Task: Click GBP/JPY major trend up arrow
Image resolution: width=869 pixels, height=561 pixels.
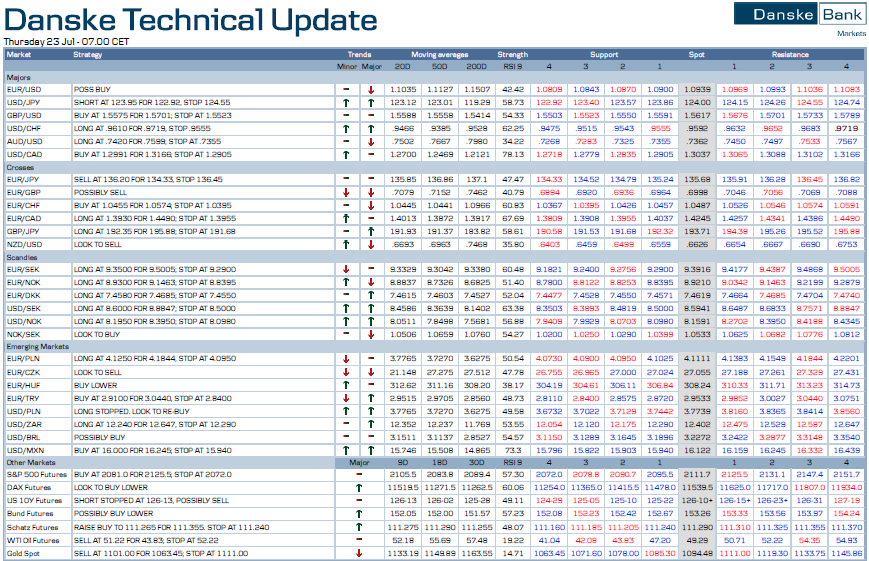Action: (x=371, y=230)
